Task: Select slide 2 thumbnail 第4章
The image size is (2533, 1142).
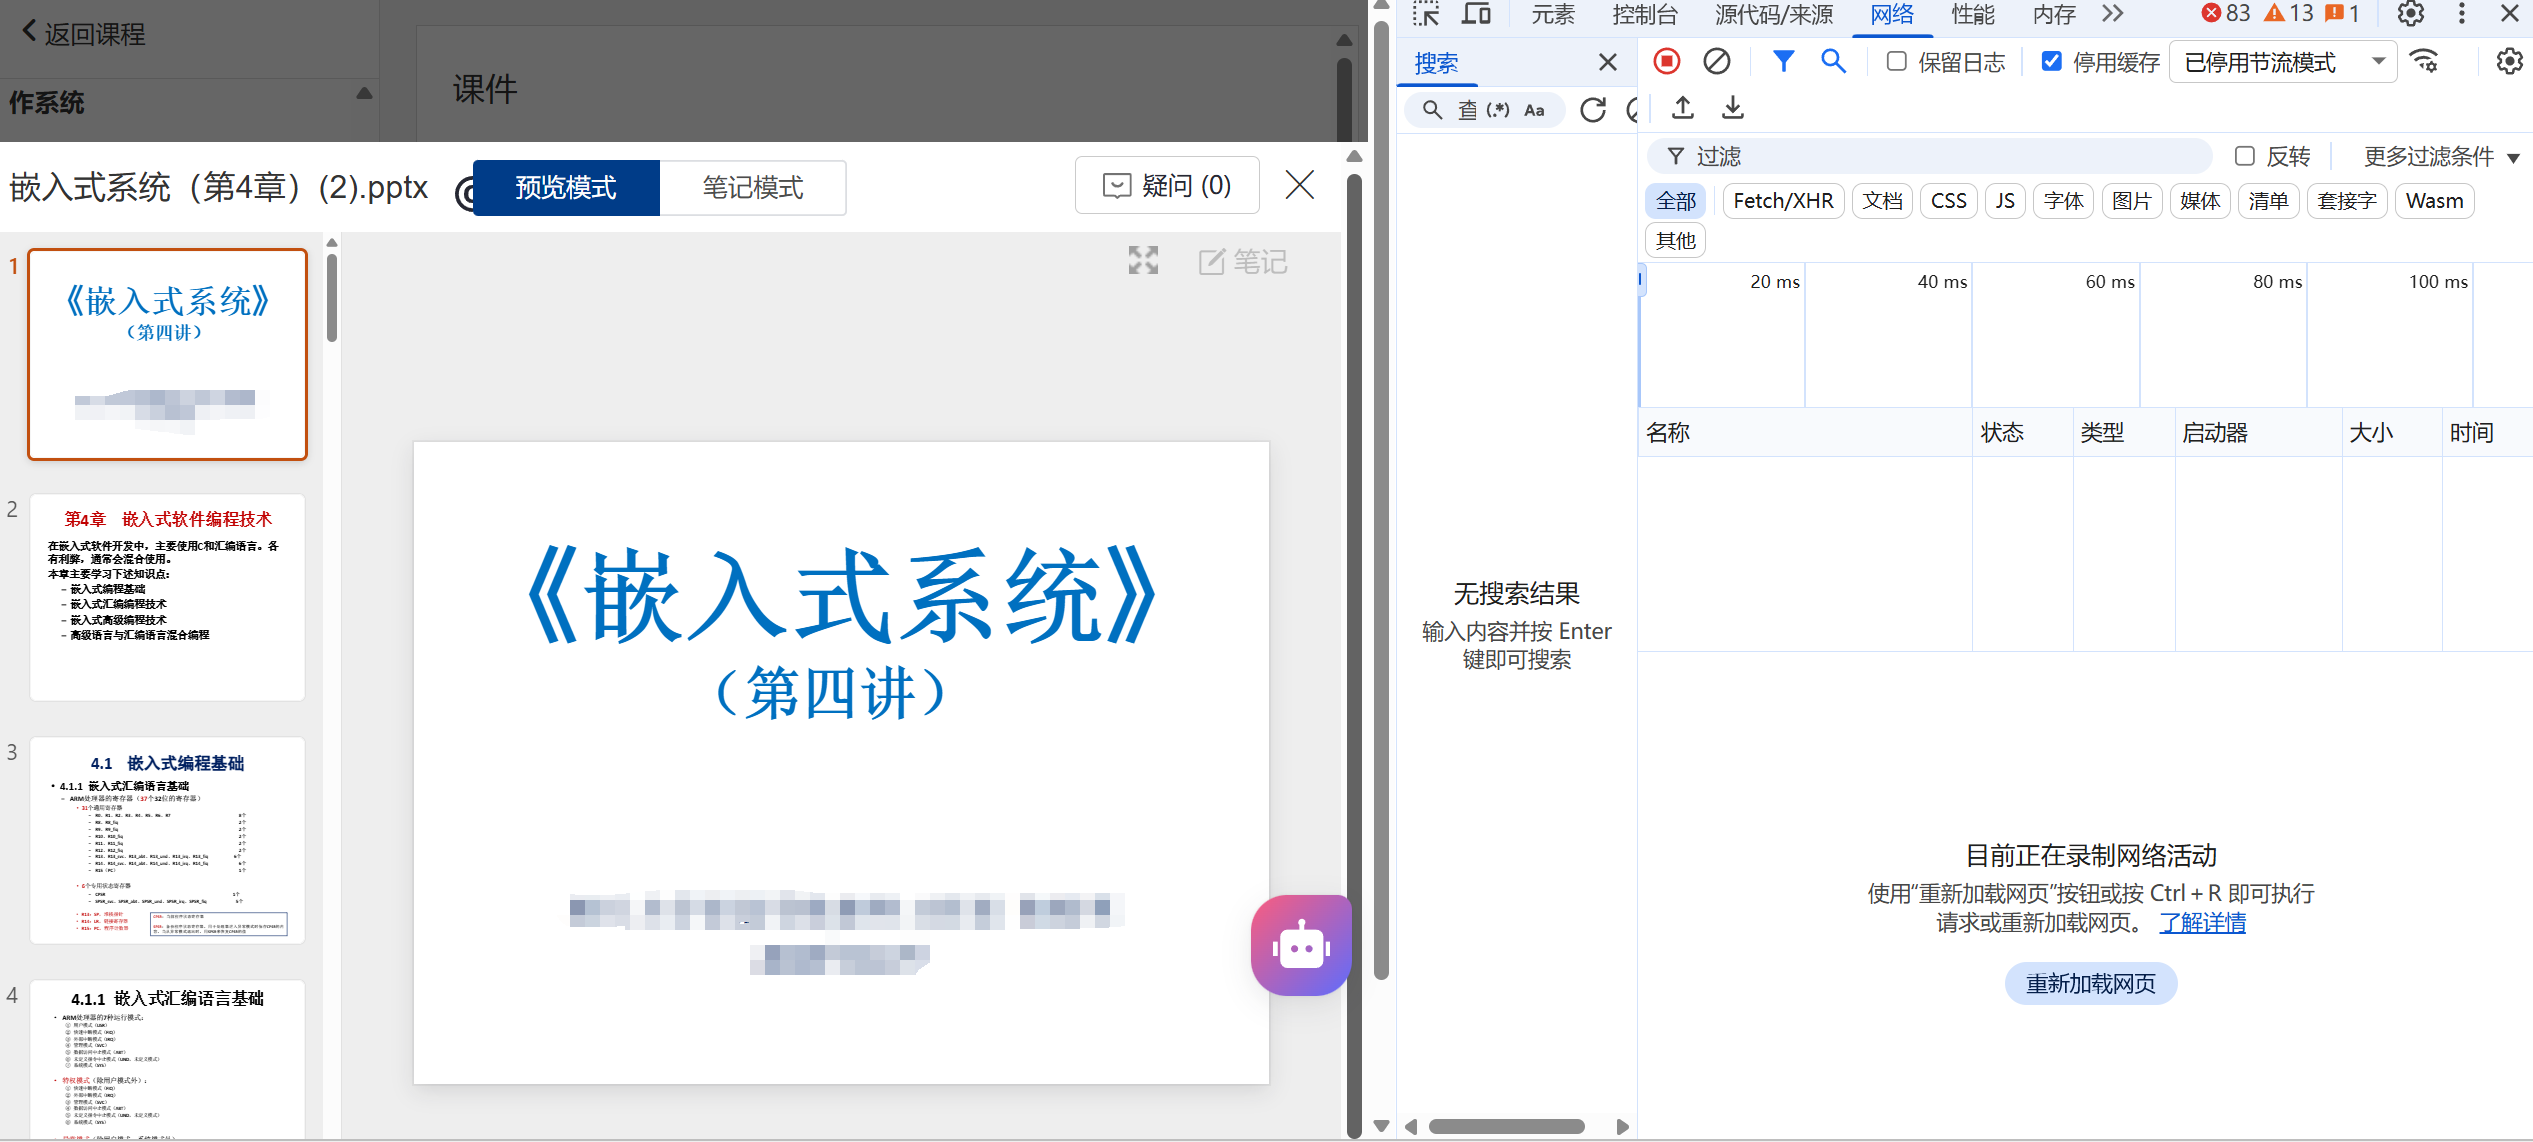Action: click(167, 597)
